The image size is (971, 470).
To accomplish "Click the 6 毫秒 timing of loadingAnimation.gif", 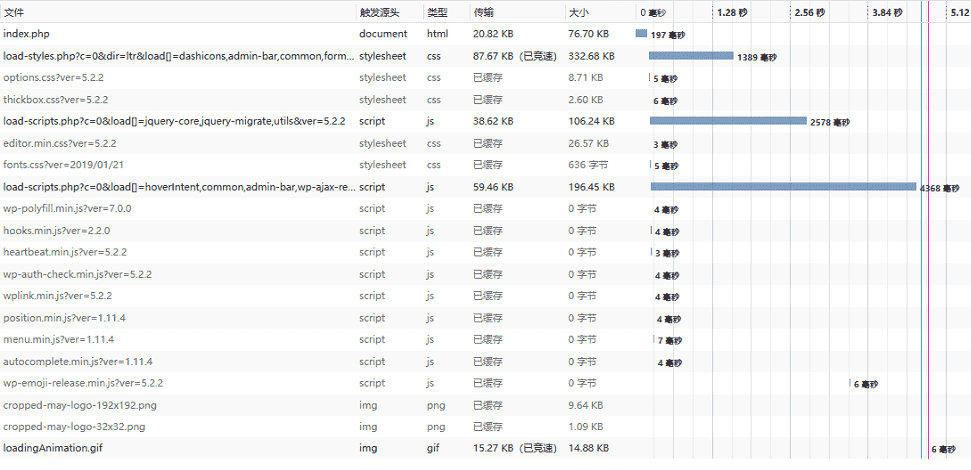I will tap(943, 450).
